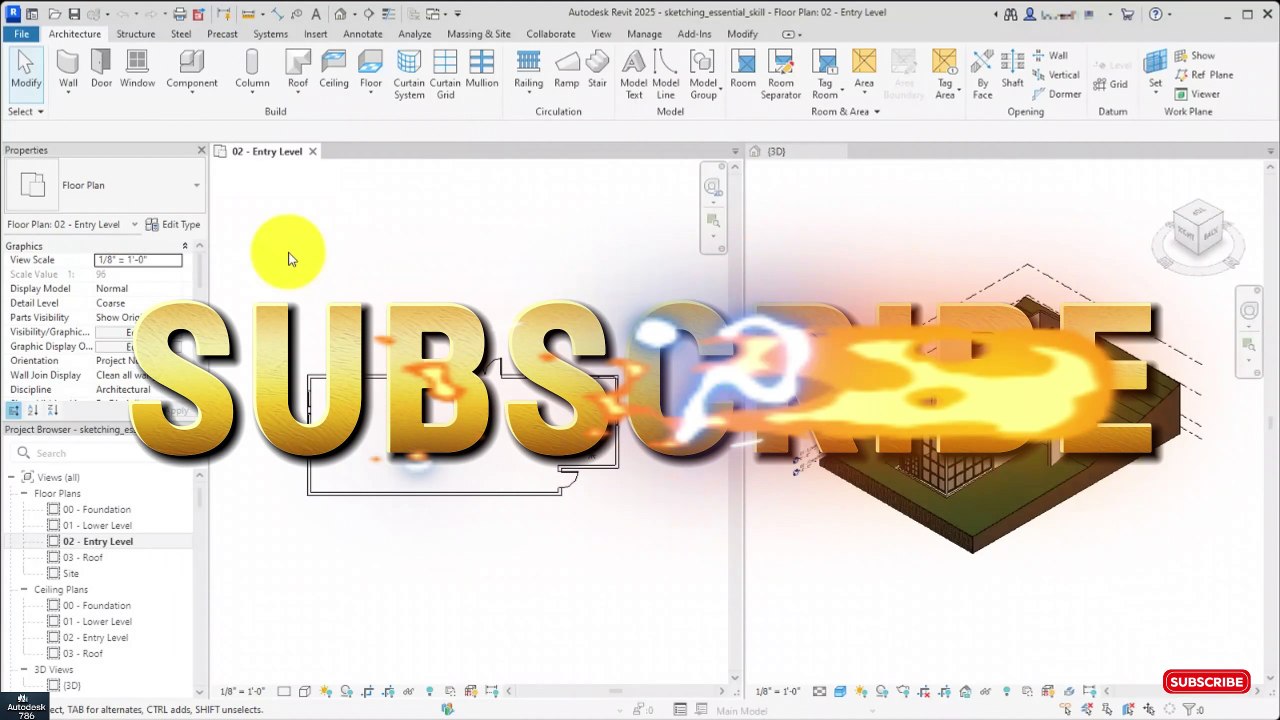Open the Massing & Site ribbon tab
Viewport: 1280px width, 720px height.
point(479,34)
